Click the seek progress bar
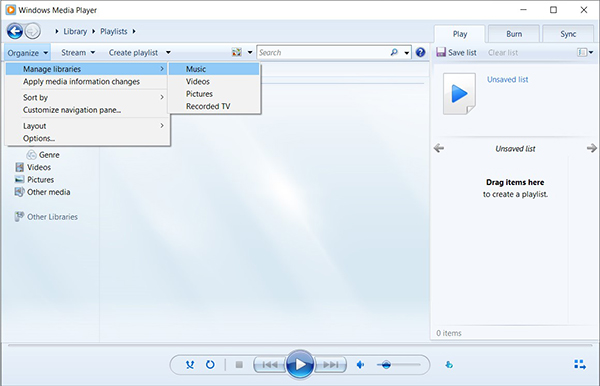The width and height of the screenshot is (600, 386). pos(300,345)
